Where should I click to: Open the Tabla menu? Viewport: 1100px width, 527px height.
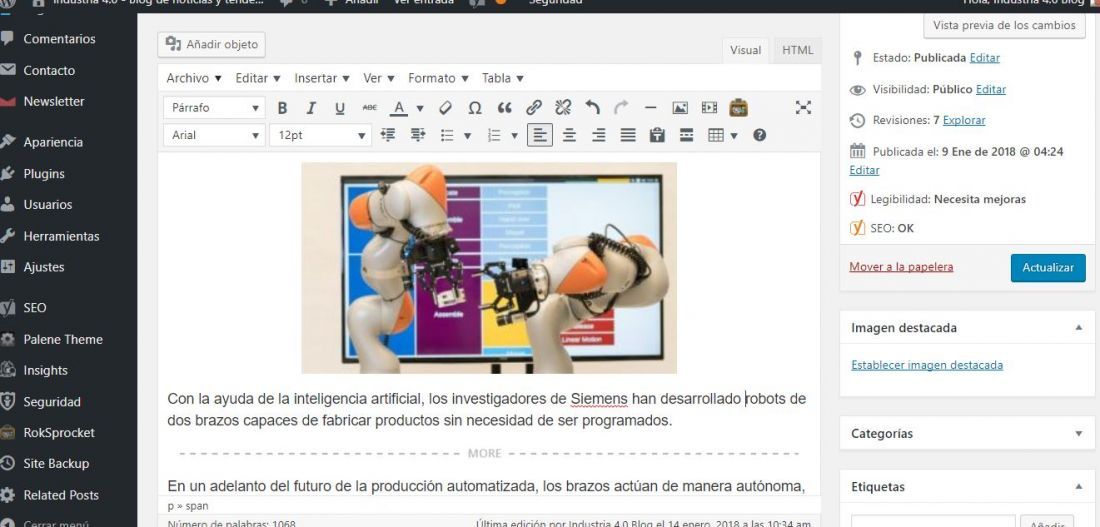503,78
